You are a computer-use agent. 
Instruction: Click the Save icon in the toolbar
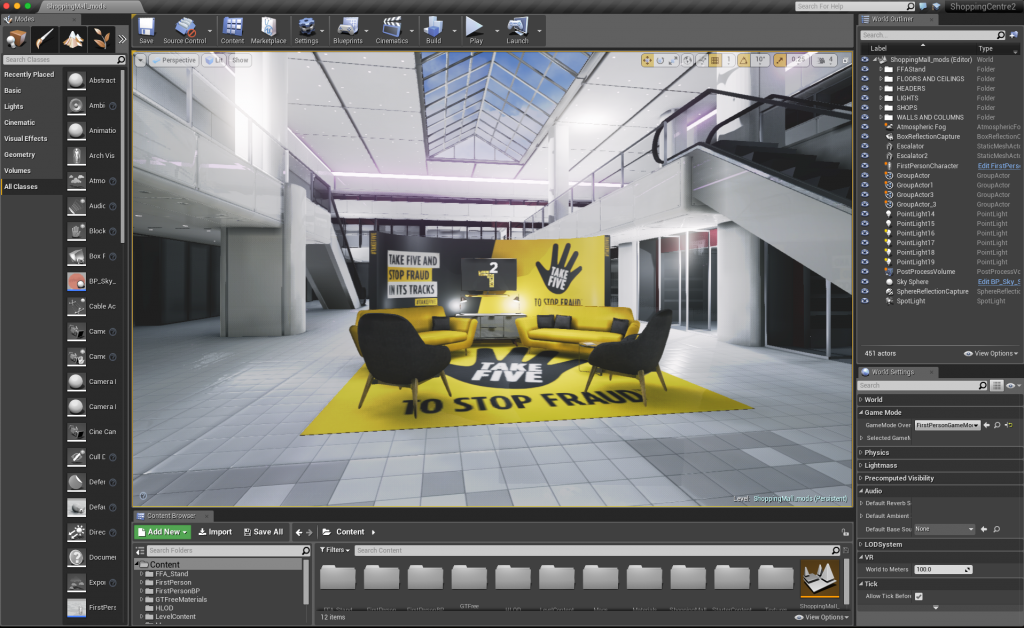click(x=146, y=27)
